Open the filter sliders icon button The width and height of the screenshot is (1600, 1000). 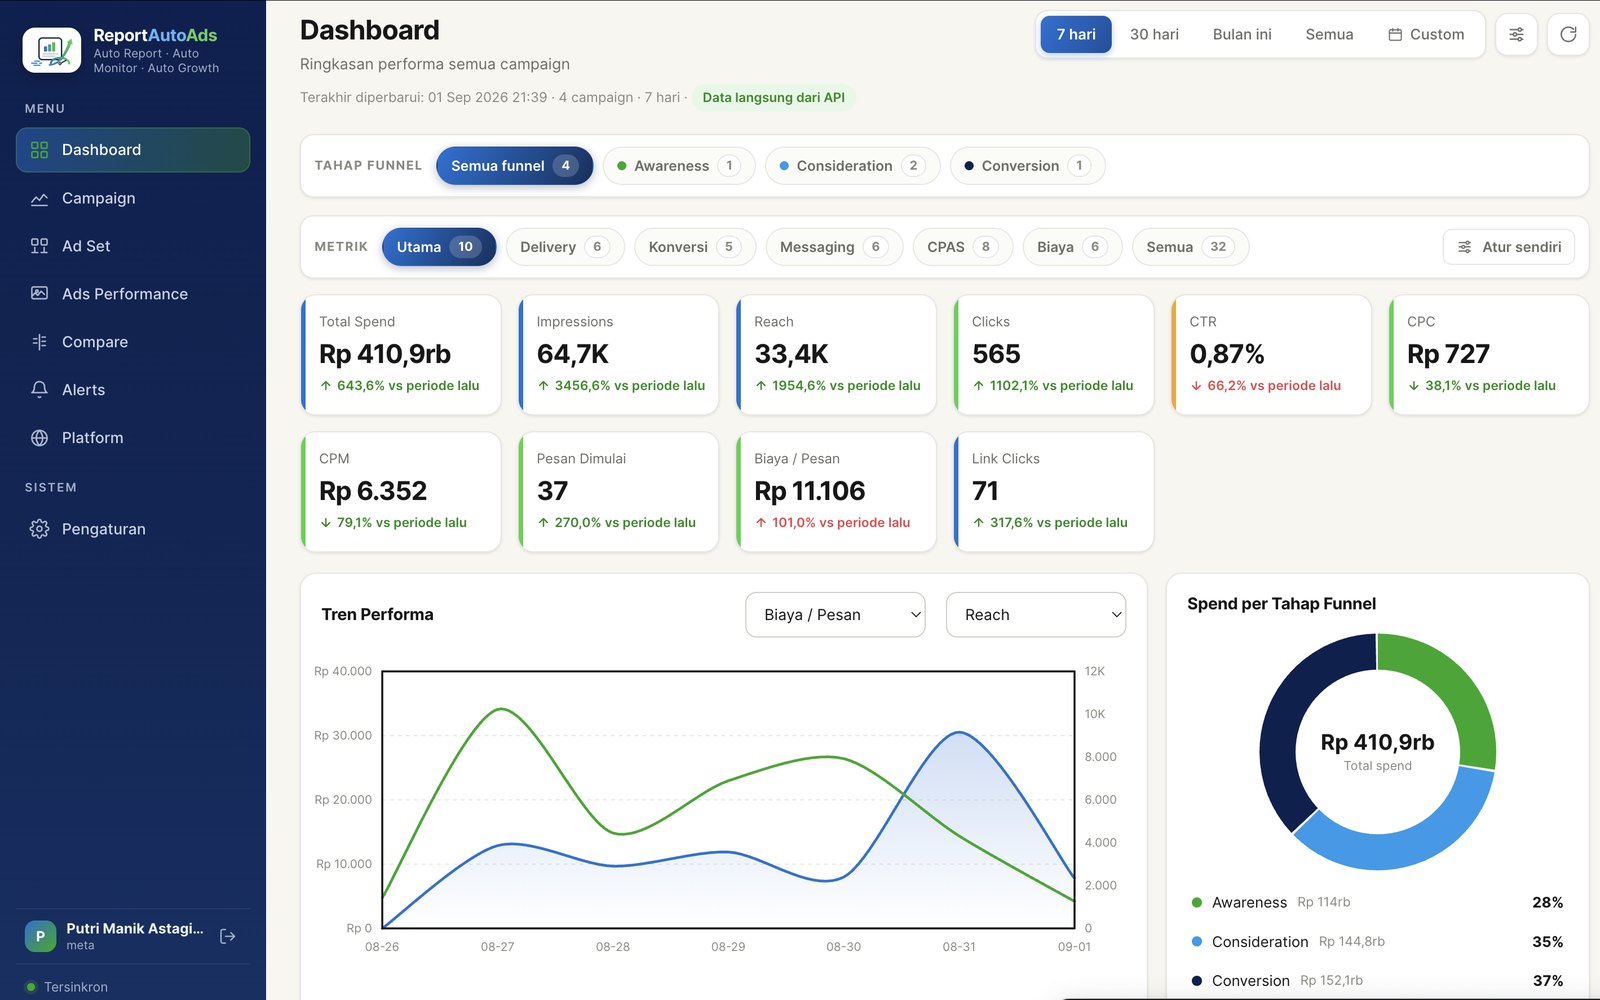point(1516,34)
